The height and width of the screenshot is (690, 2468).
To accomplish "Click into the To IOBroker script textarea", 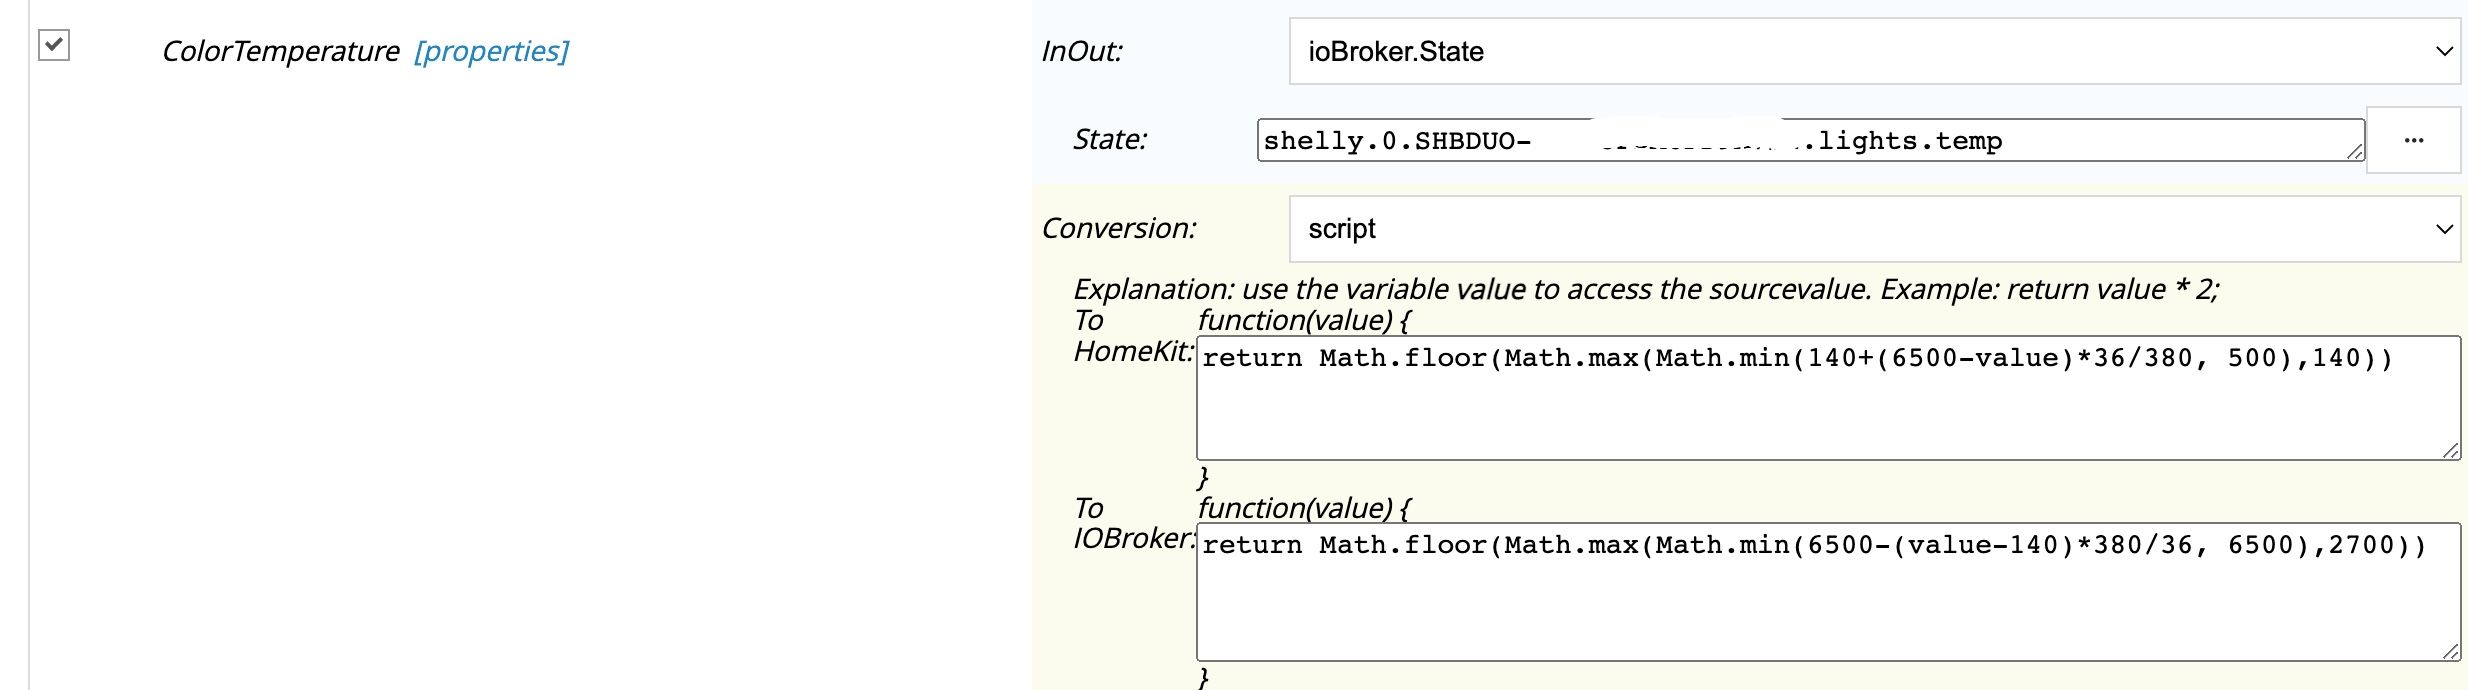I will pyautogui.click(x=1826, y=591).
